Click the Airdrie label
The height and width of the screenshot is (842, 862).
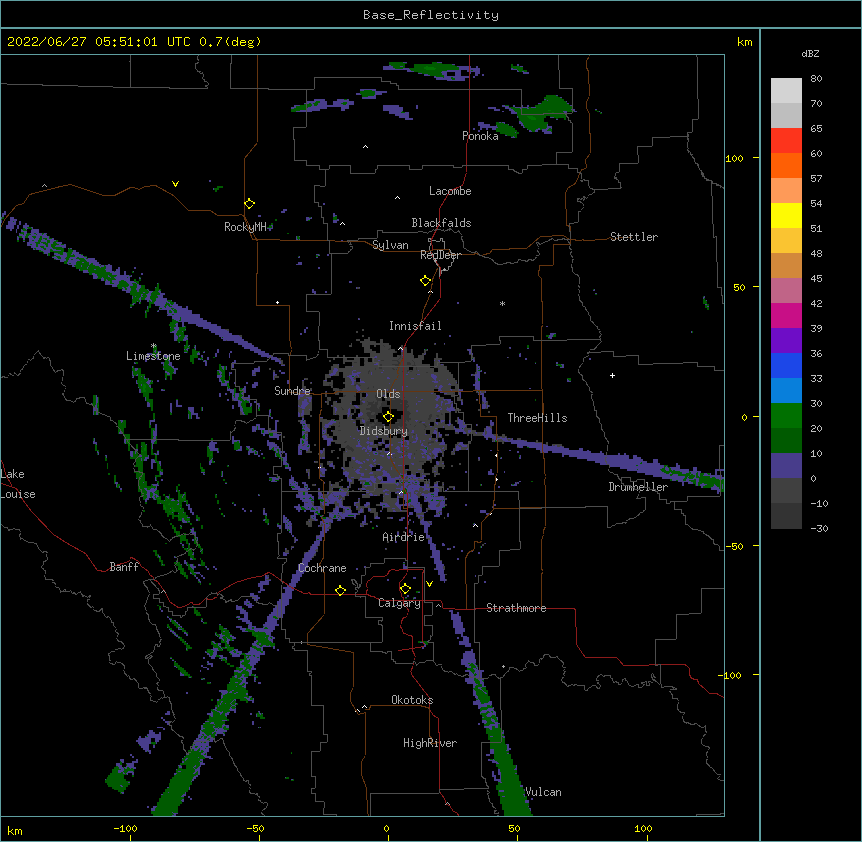coord(404,537)
